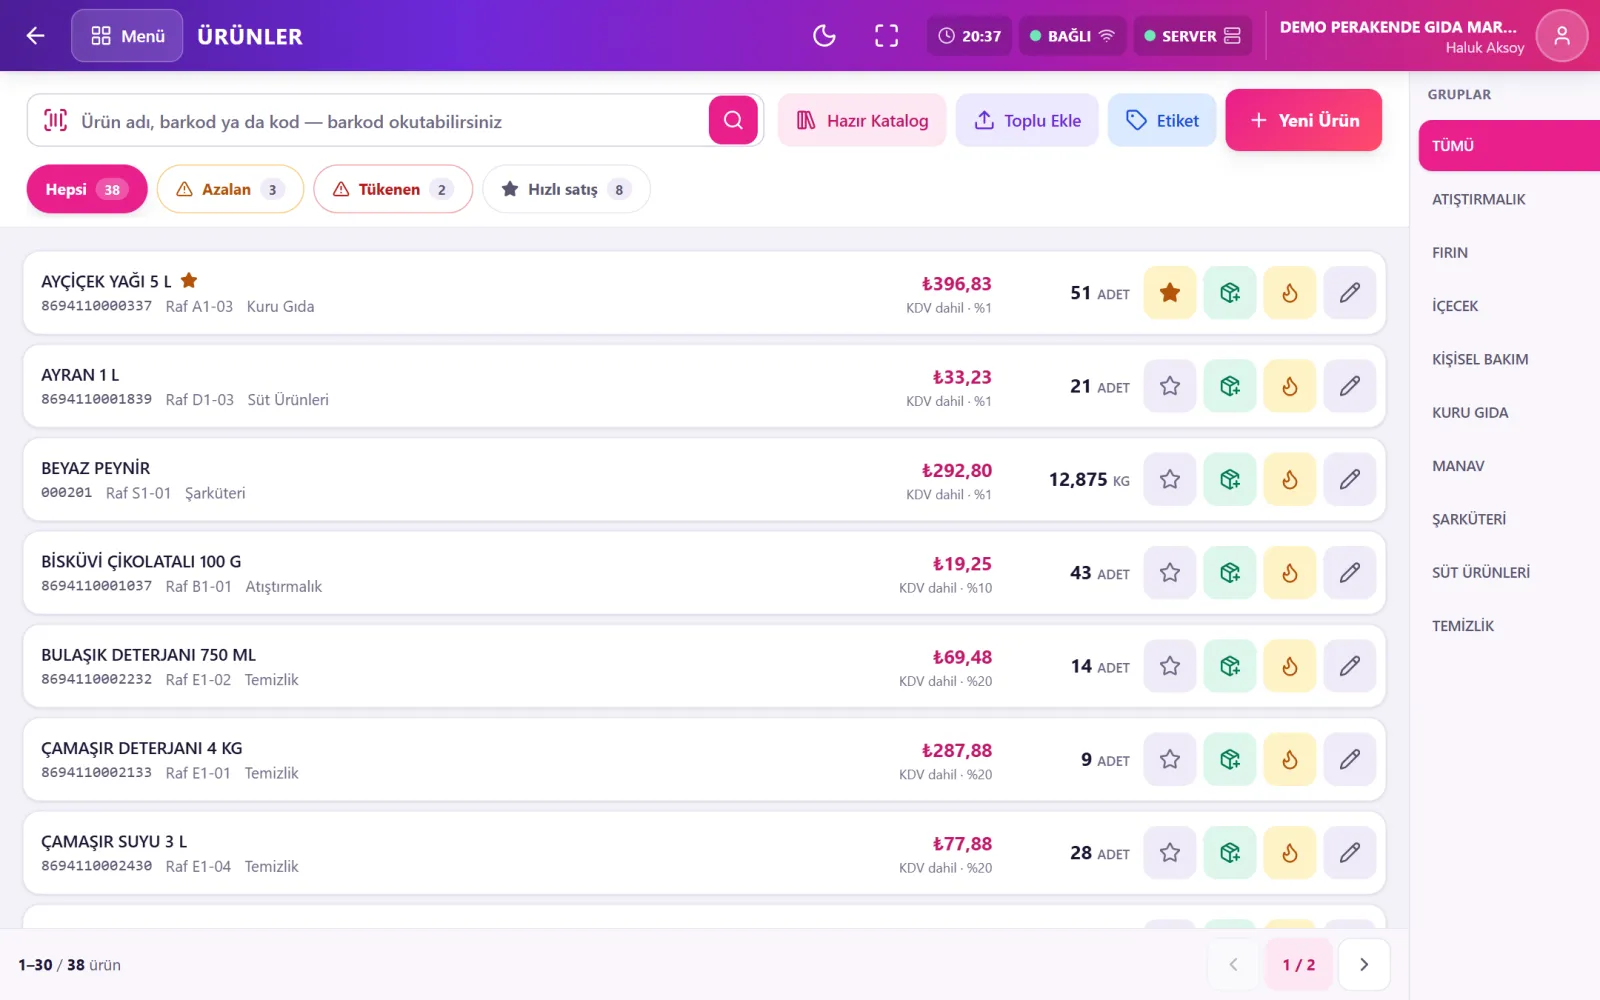Filter by Hızlı satış
Image resolution: width=1600 pixels, height=1000 pixels.
tap(566, 189)
